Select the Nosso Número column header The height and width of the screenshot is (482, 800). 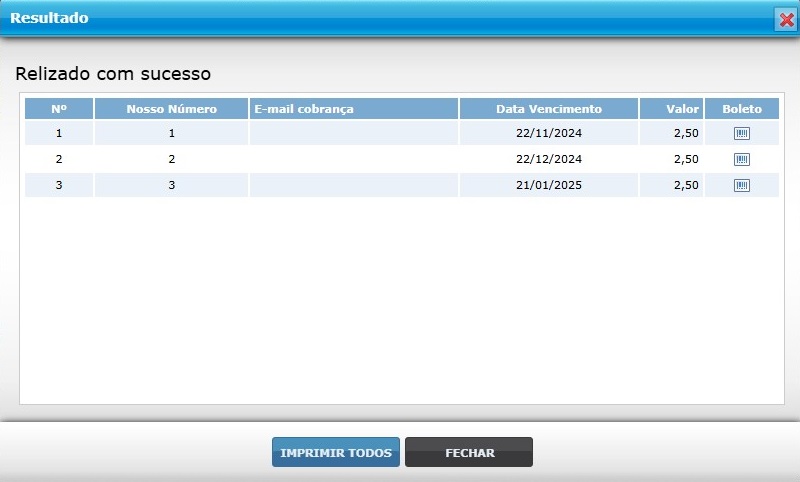(x=171, y=109)
